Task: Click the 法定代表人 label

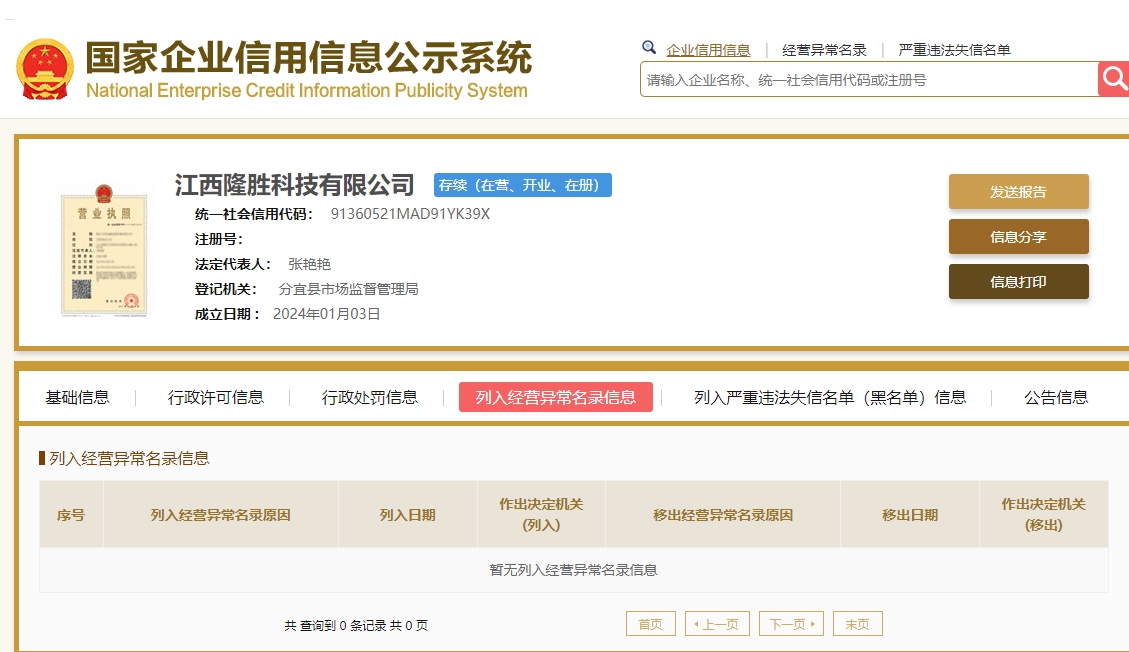Action: coord(233,264)
